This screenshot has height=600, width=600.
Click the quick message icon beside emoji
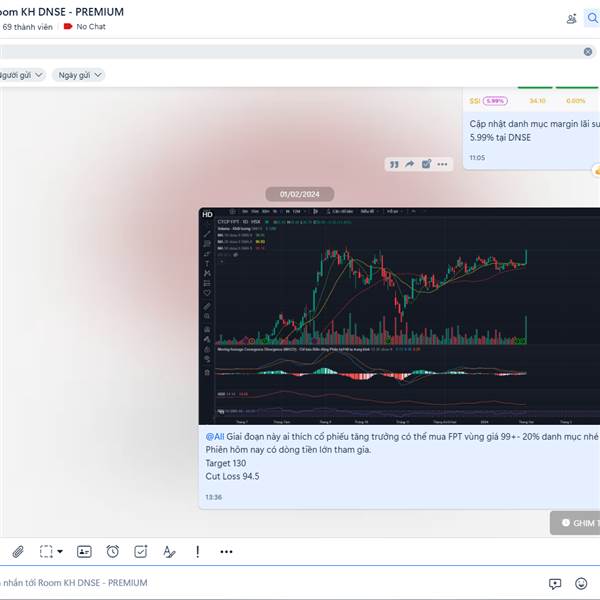pos(555,584)
